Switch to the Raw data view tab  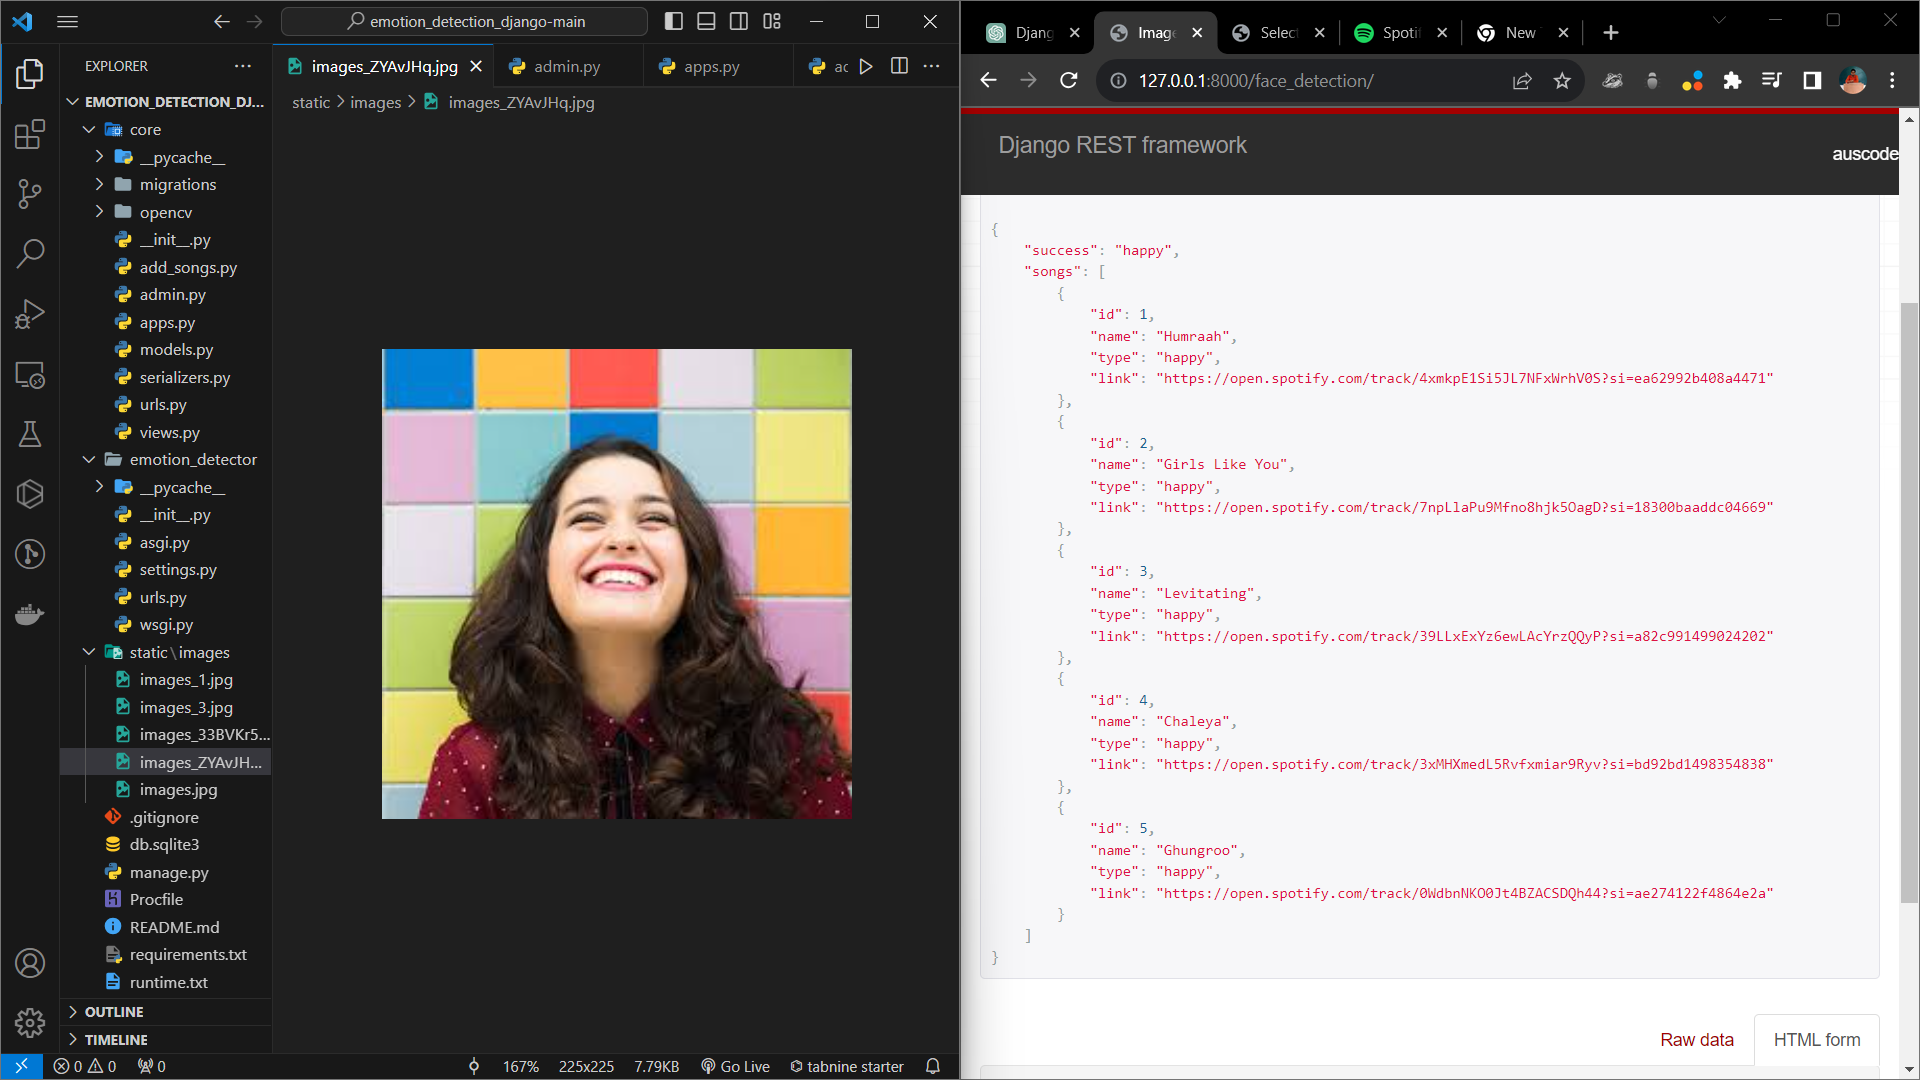coord(1697,1039)
